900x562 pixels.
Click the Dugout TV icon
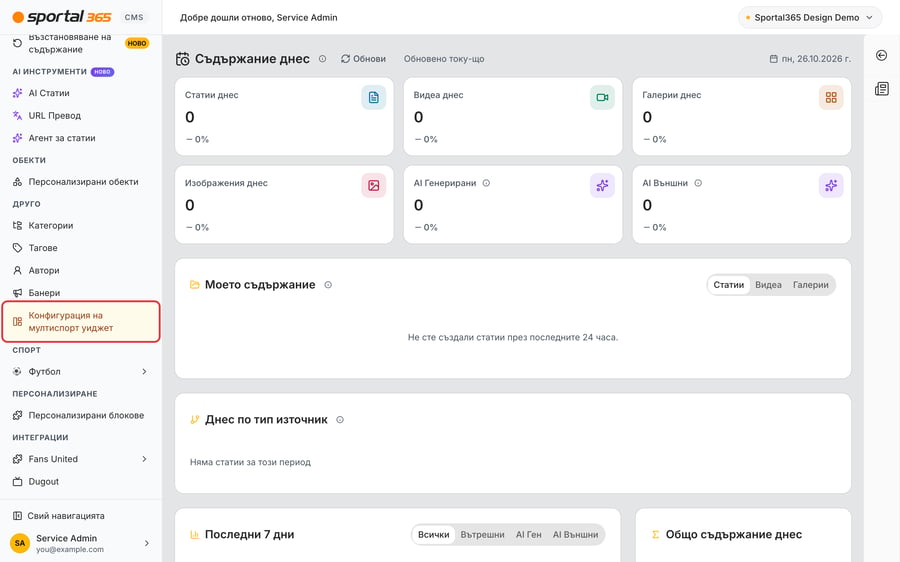pos(17,482)
